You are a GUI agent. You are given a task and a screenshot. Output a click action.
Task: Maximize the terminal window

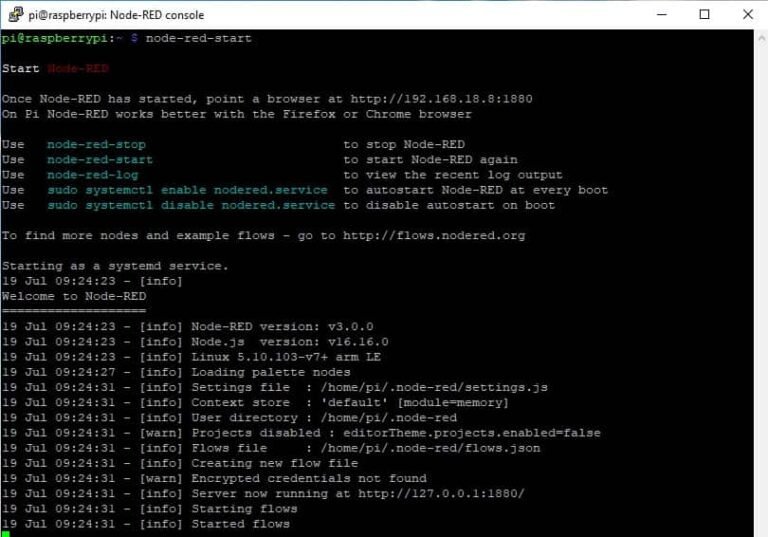[704, 15]
